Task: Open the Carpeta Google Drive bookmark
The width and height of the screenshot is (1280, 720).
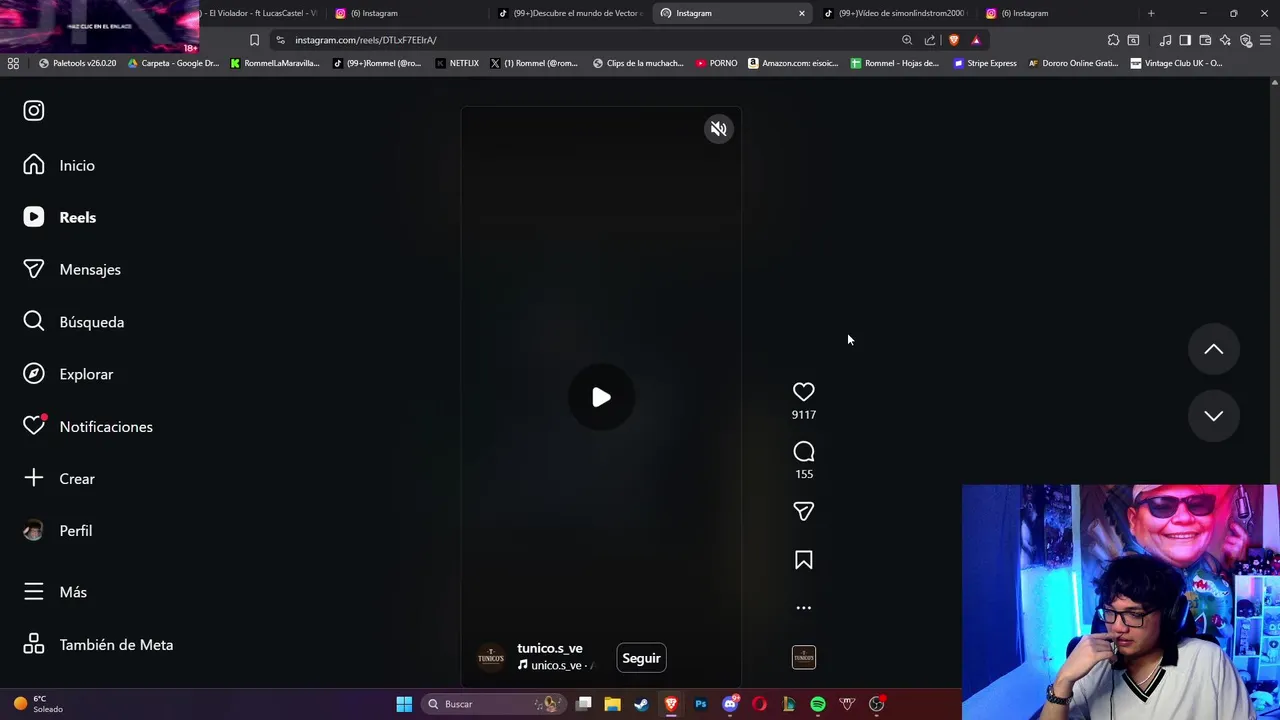Action: tap(173, 63)
